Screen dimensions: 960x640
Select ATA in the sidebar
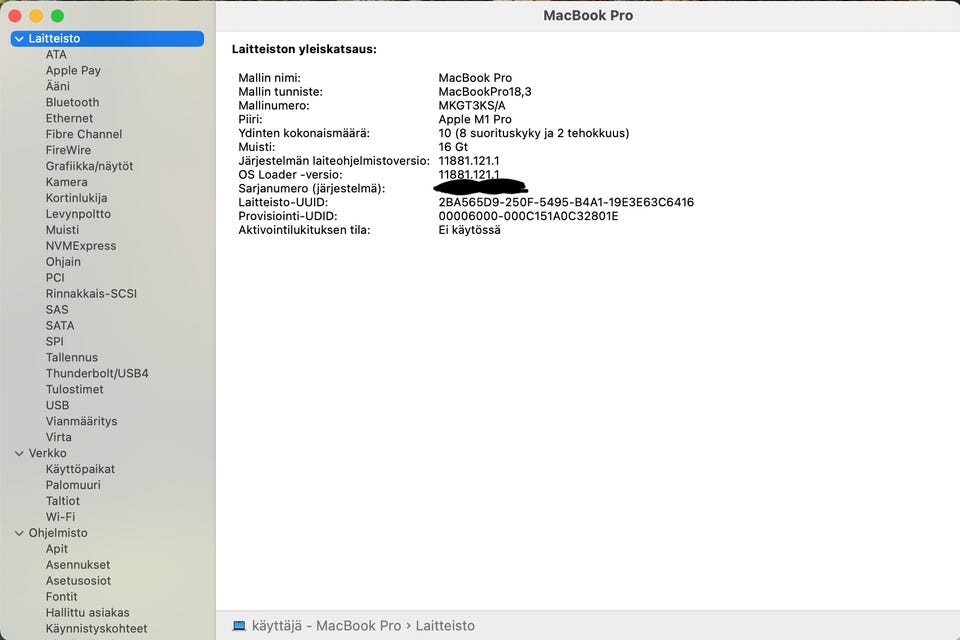pos(56,55)
